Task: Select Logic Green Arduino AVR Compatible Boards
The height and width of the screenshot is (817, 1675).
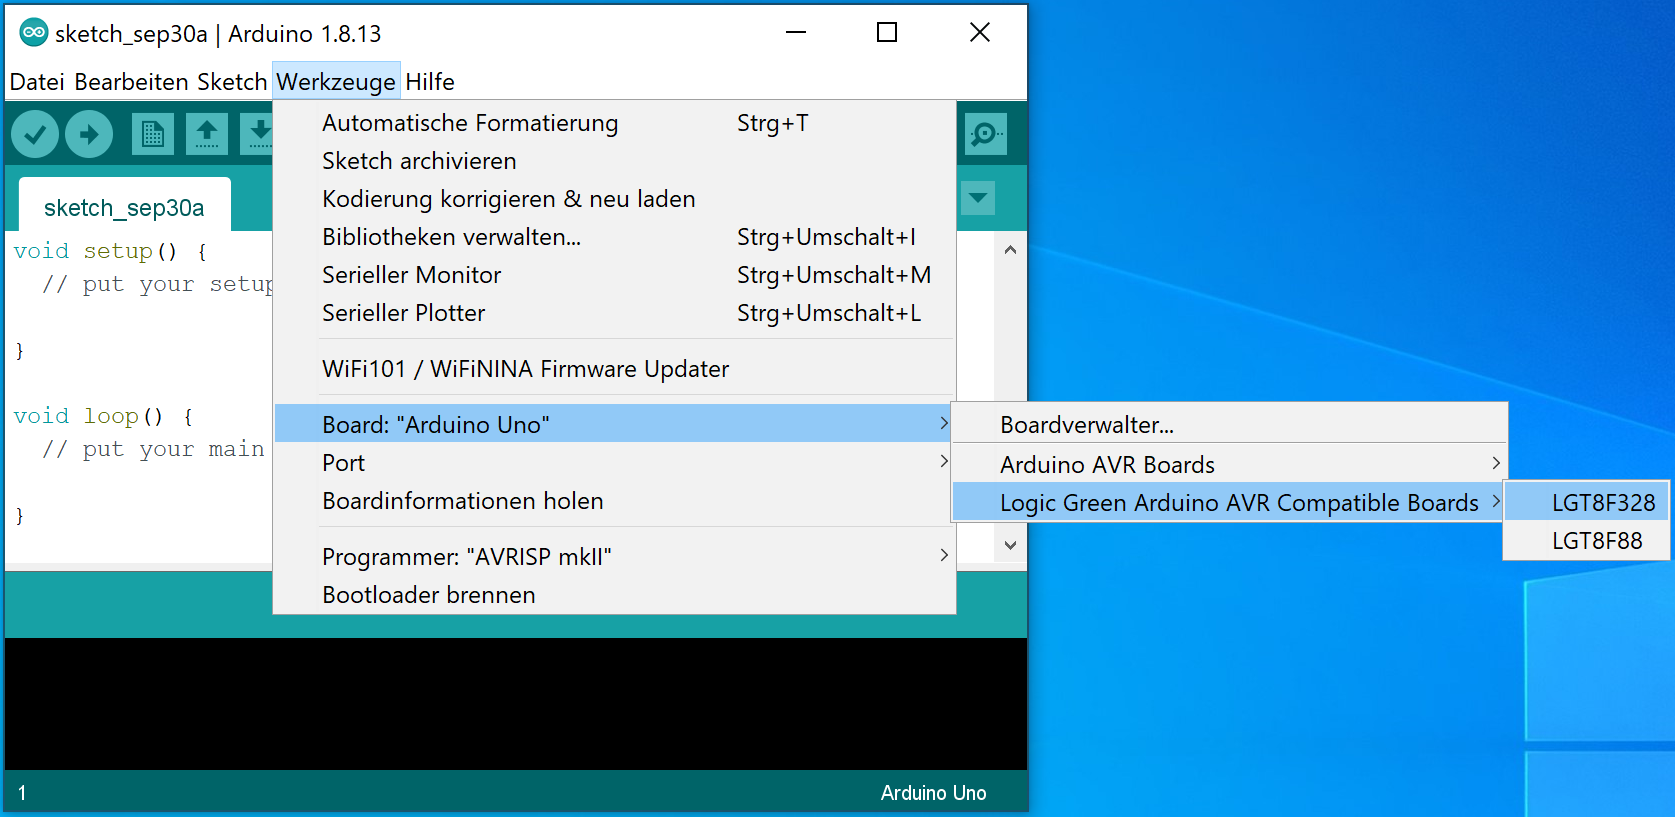Action: click(x=1229, y=503)
